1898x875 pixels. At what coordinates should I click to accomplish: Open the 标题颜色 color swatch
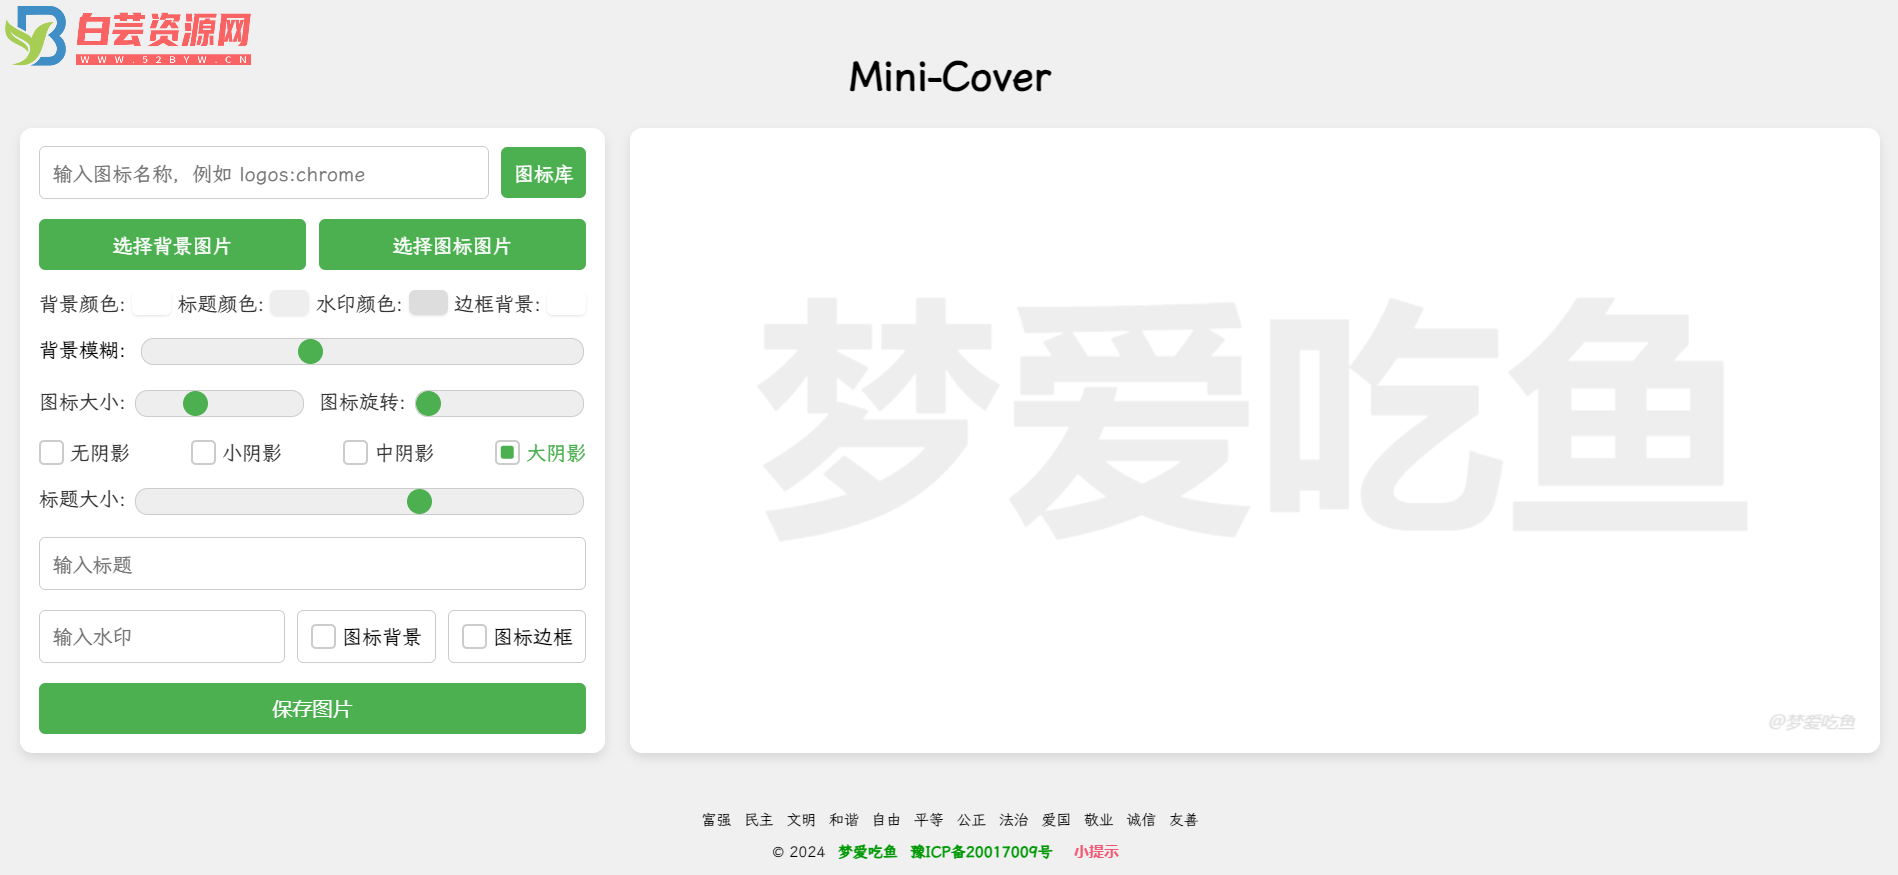pos(289,303)
